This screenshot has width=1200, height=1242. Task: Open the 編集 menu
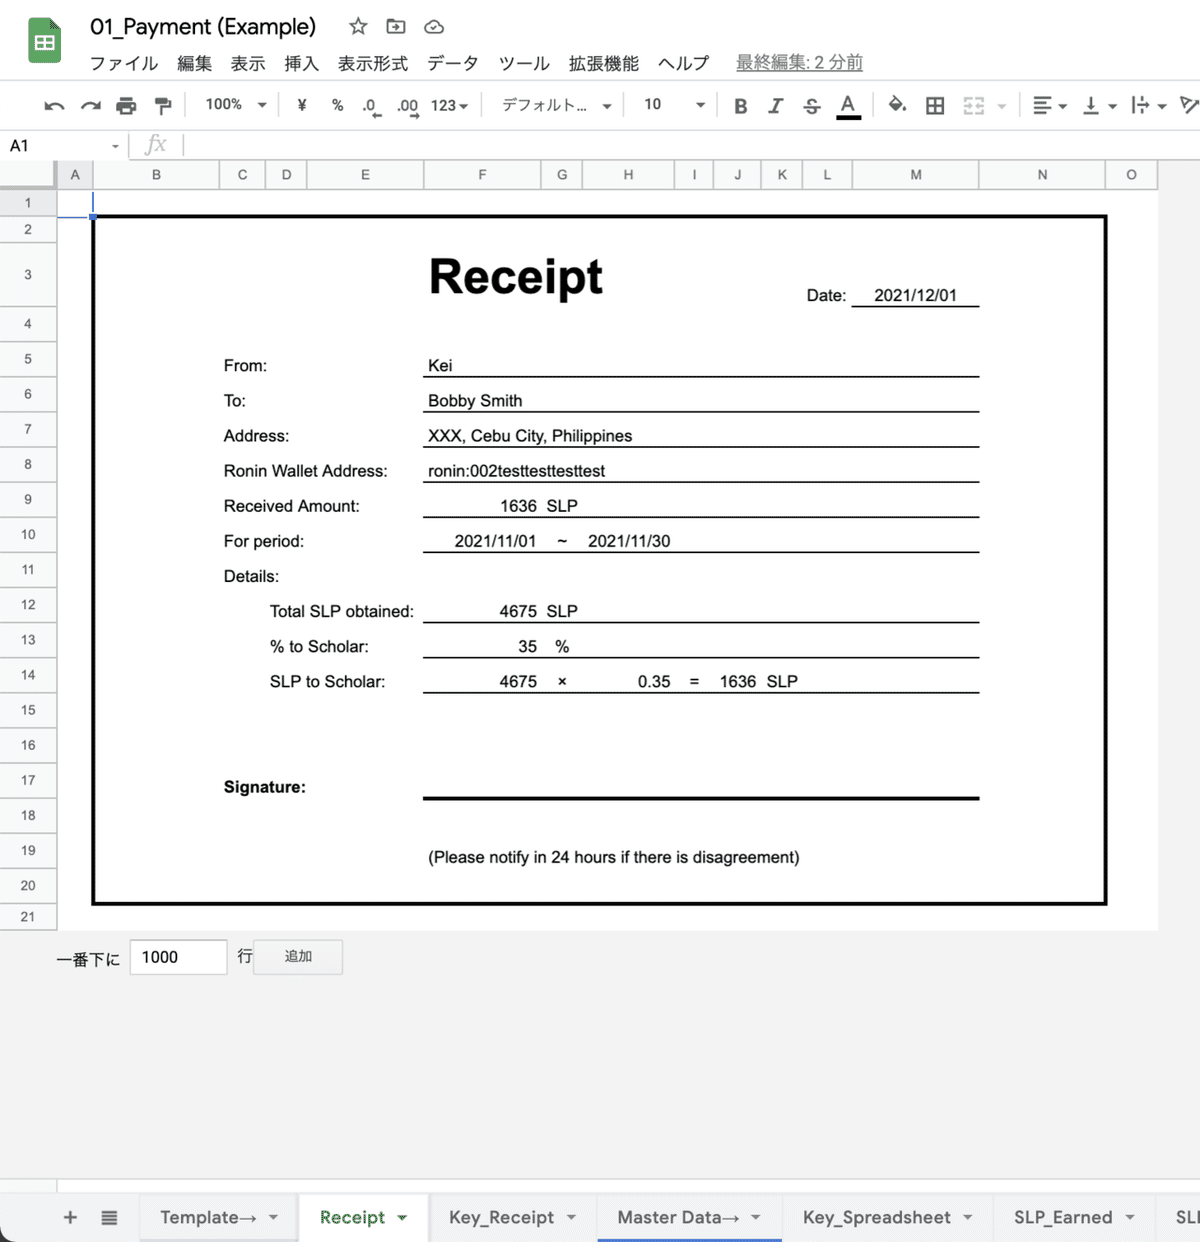pyautogui.click(x=194, y=63)
